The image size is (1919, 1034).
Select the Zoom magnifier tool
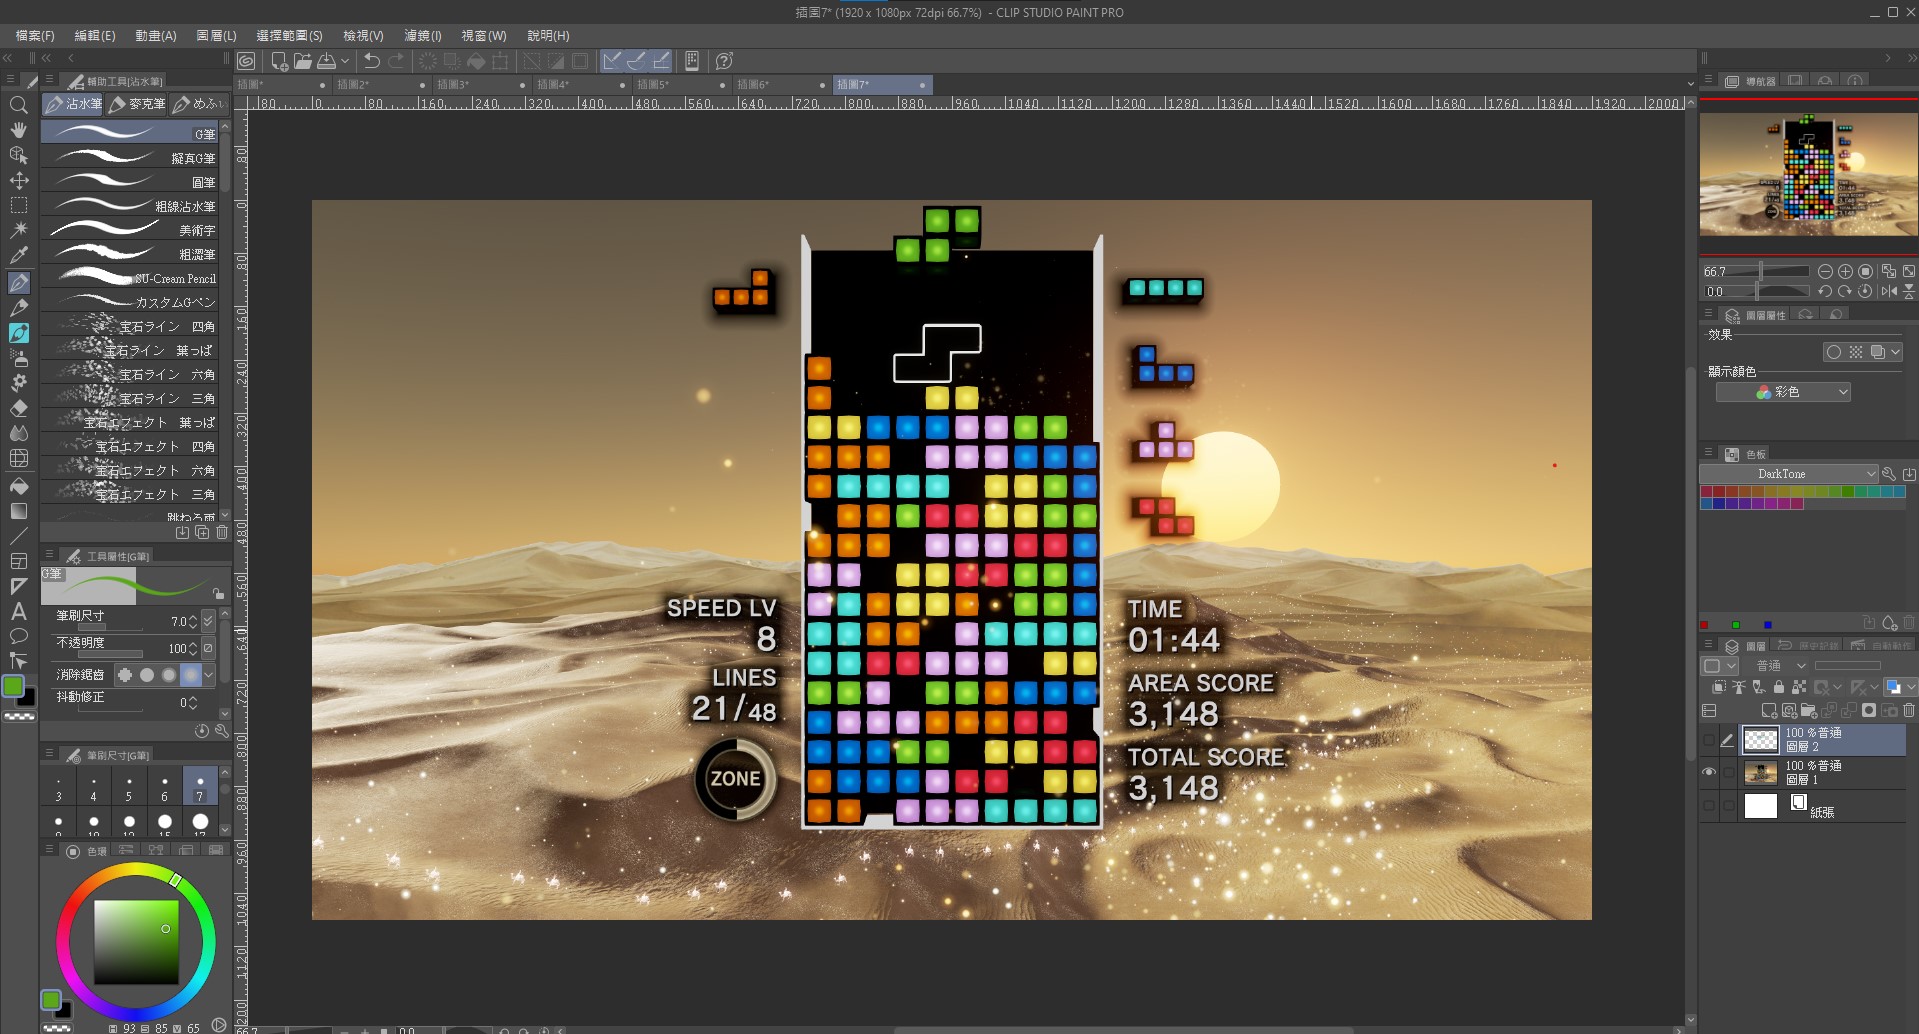point(18,105)
